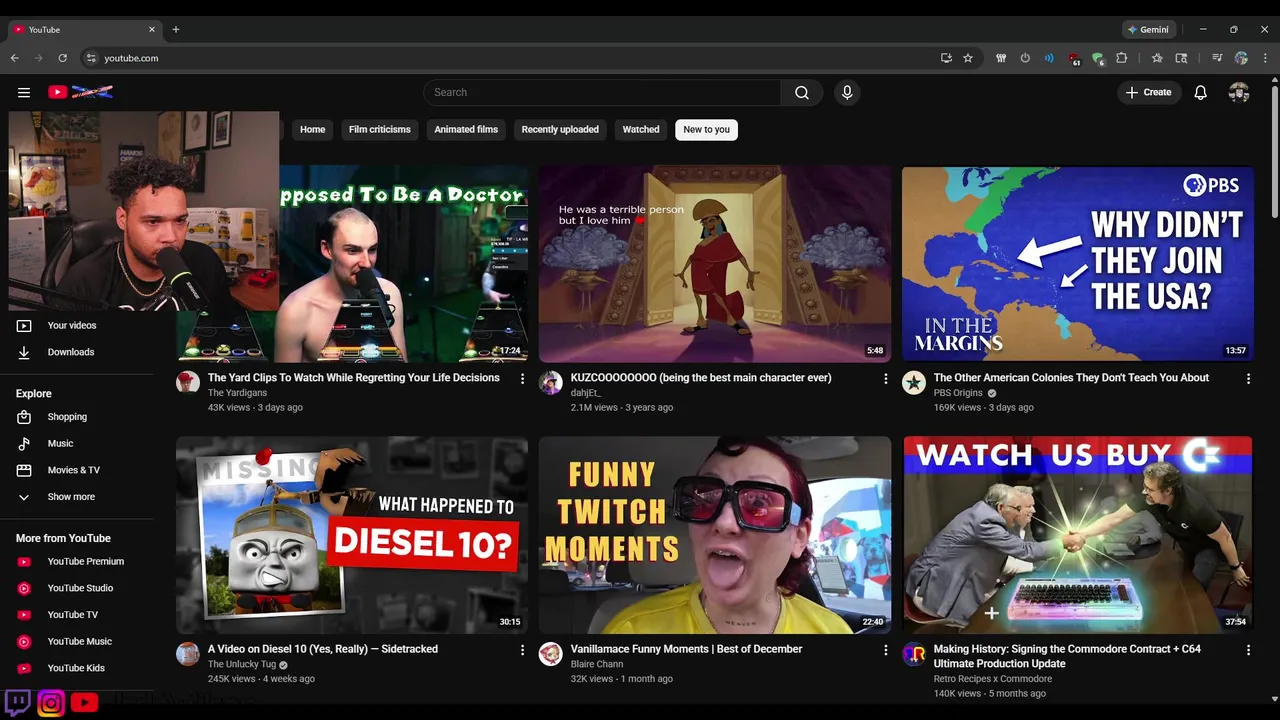This screenshot has height=720, width=1280.
Task: Click the Gemini button in title bar
Action: tap(1148, 30)
